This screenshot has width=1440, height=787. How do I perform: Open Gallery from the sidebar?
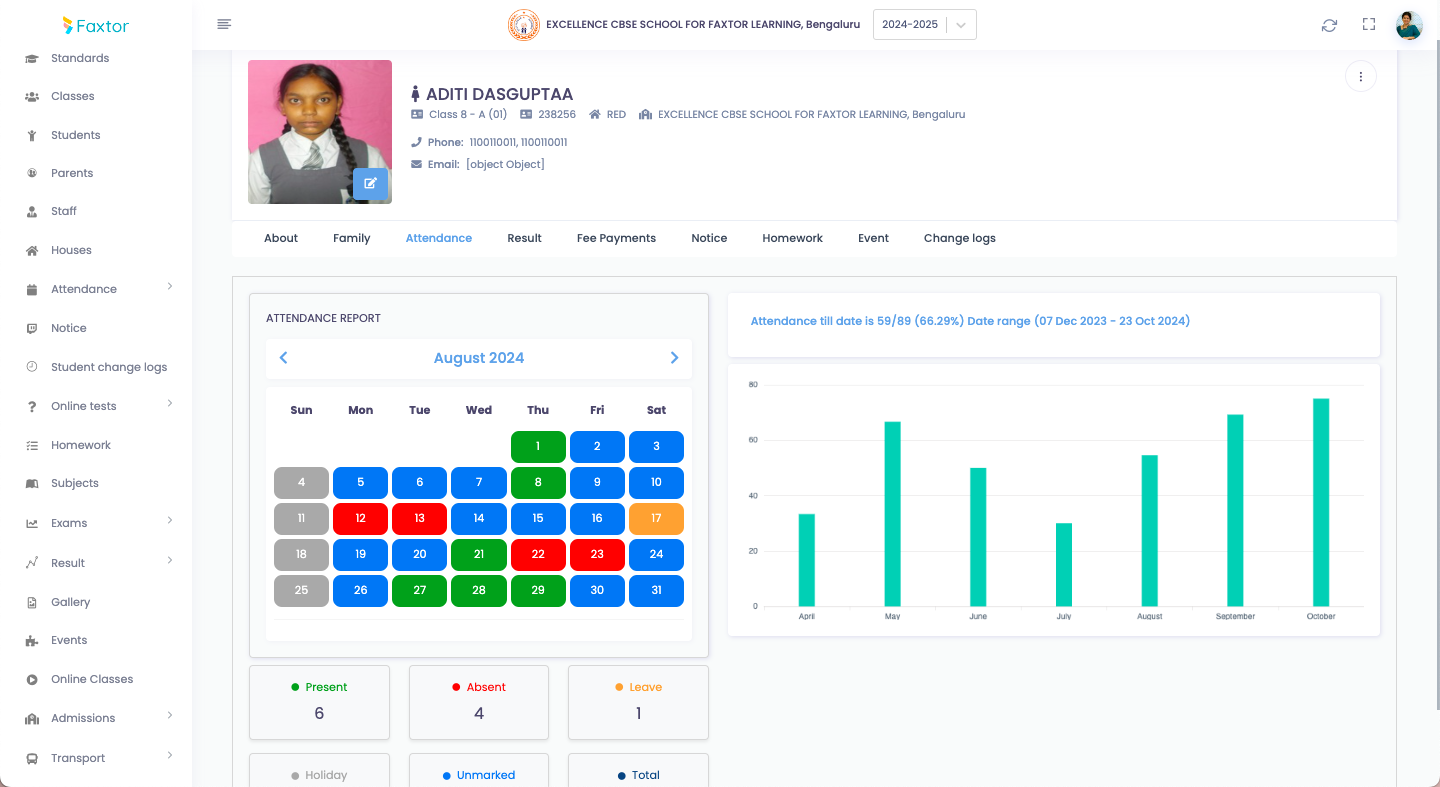[70, 602]
